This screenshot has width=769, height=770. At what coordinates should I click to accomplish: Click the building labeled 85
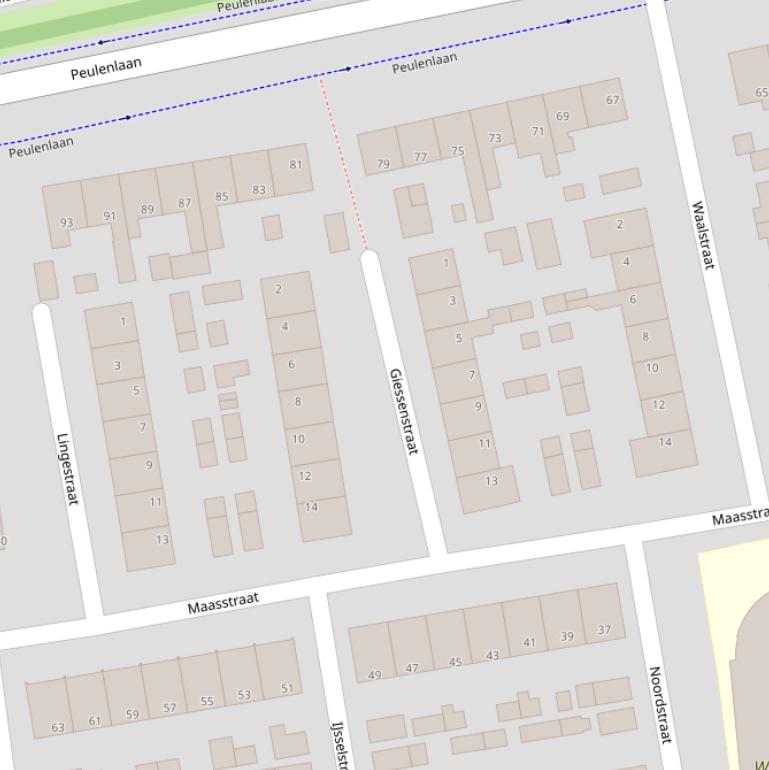click(221, 196)
